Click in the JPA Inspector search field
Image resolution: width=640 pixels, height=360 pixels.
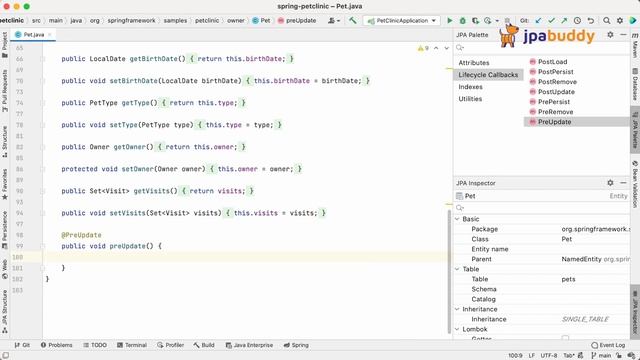coord(541,208)
